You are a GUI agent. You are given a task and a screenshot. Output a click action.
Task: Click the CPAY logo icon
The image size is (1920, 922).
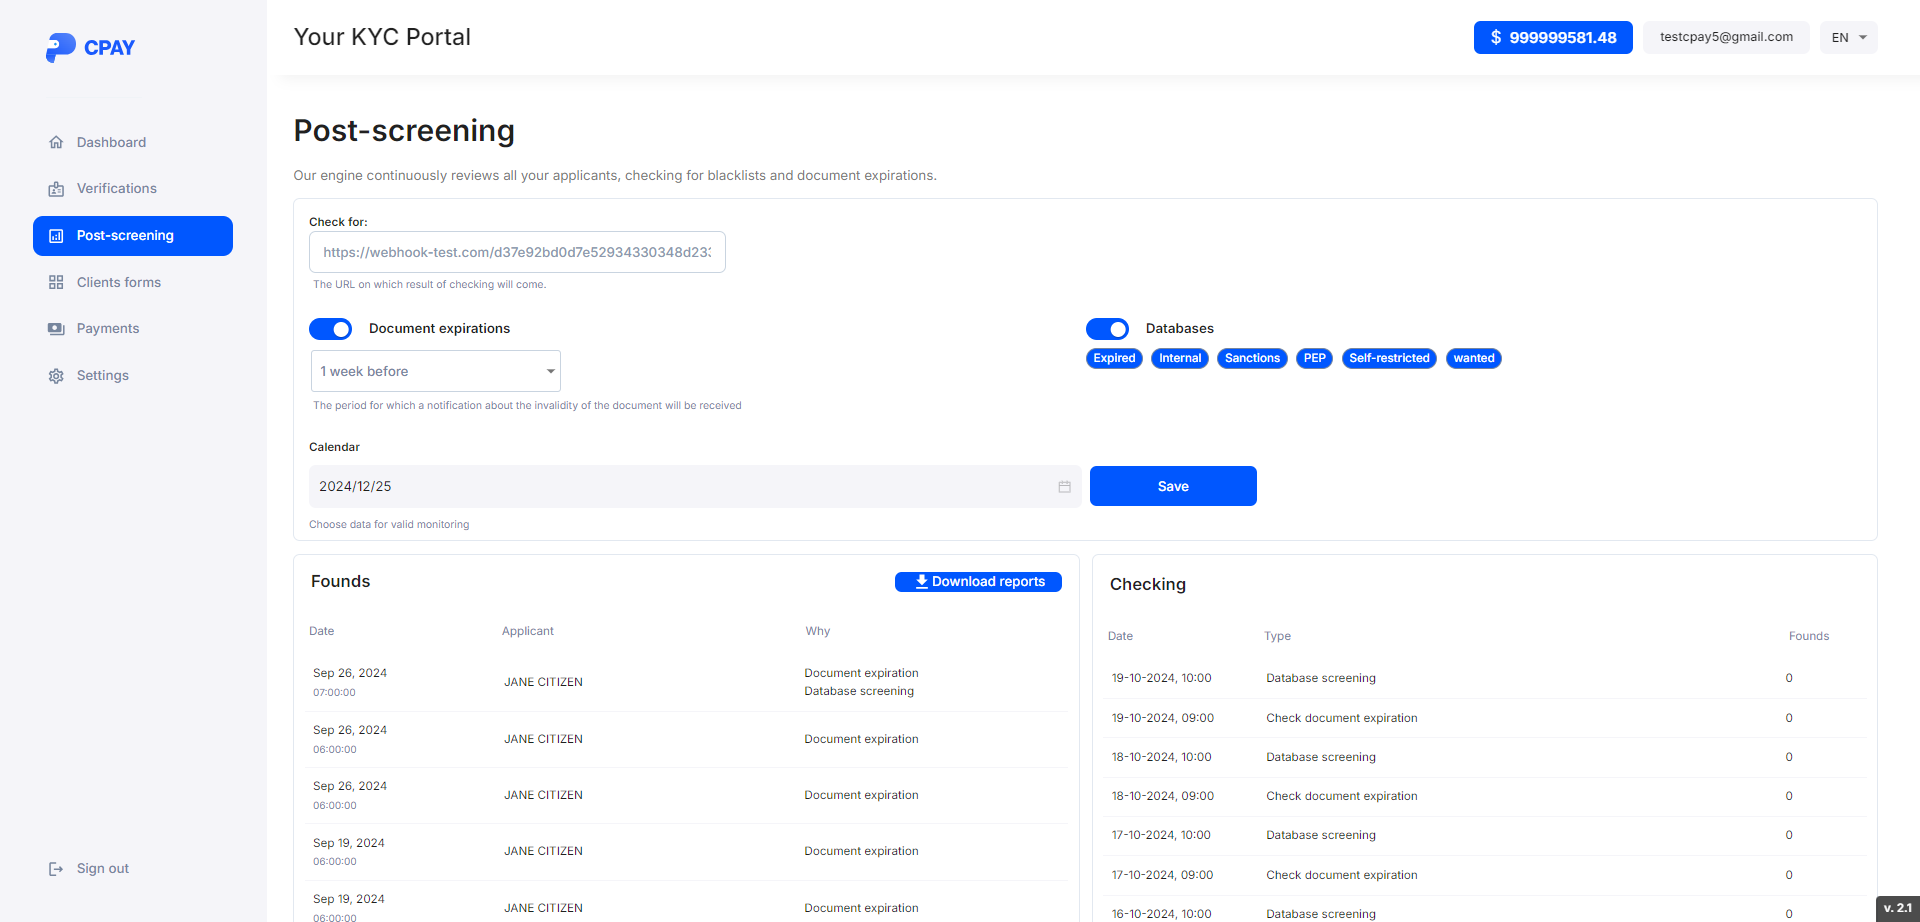[60, 47]
